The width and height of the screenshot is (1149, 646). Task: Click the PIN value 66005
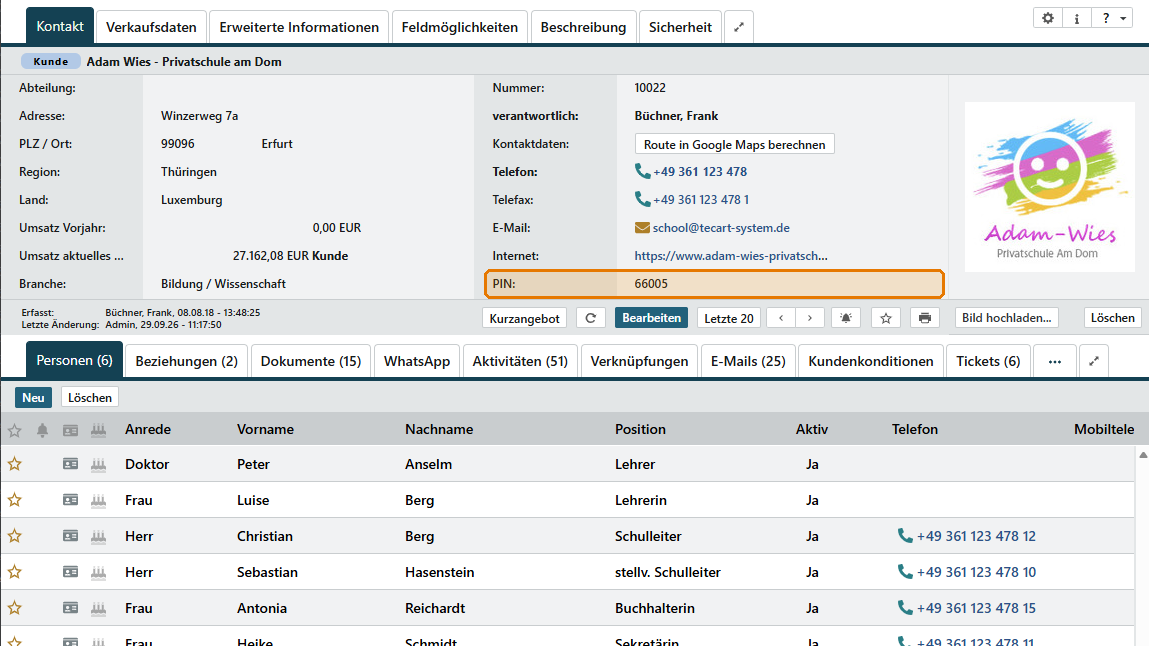tap(651, 283)
